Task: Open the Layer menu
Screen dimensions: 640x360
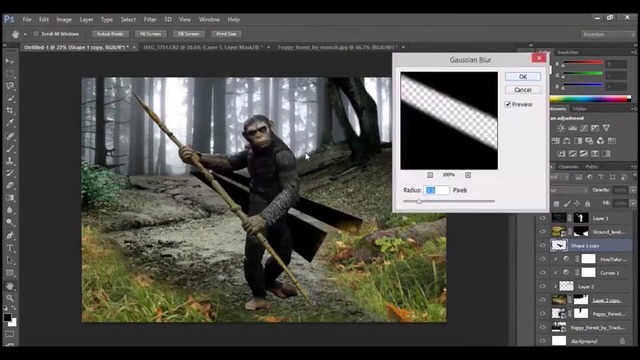Action: pos(86,20)
